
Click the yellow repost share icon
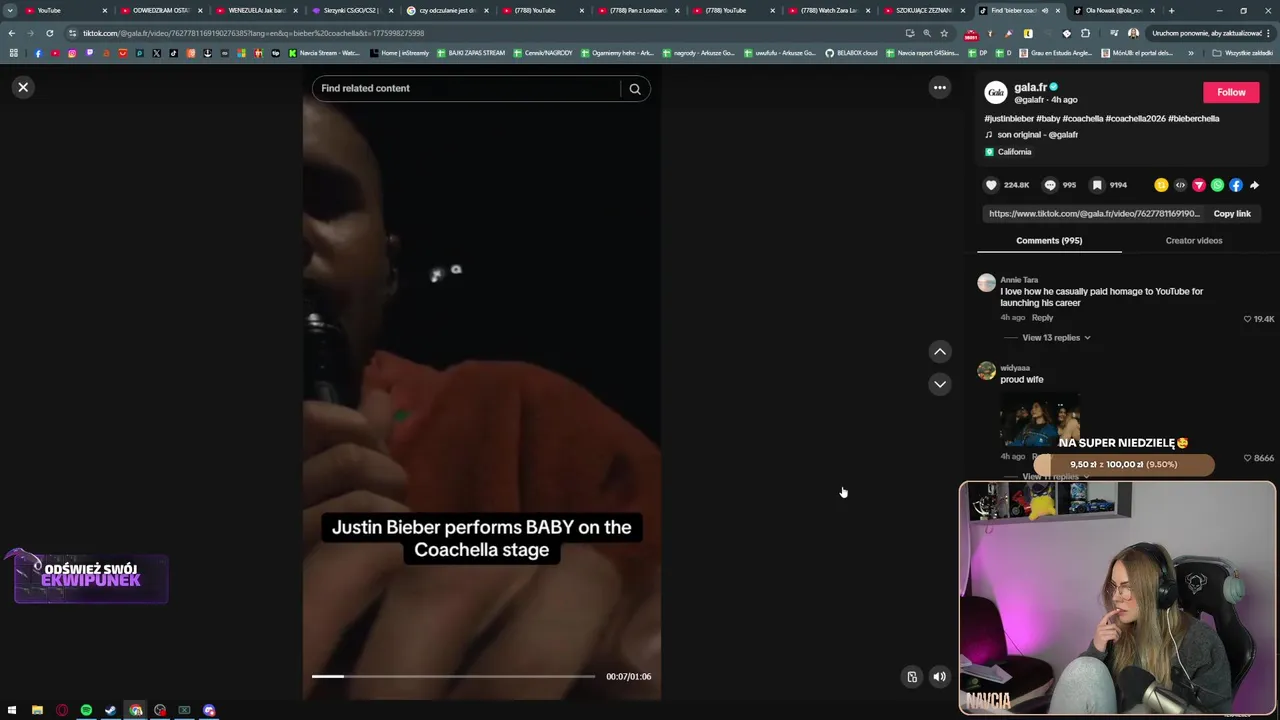(x=1161, y=185)
